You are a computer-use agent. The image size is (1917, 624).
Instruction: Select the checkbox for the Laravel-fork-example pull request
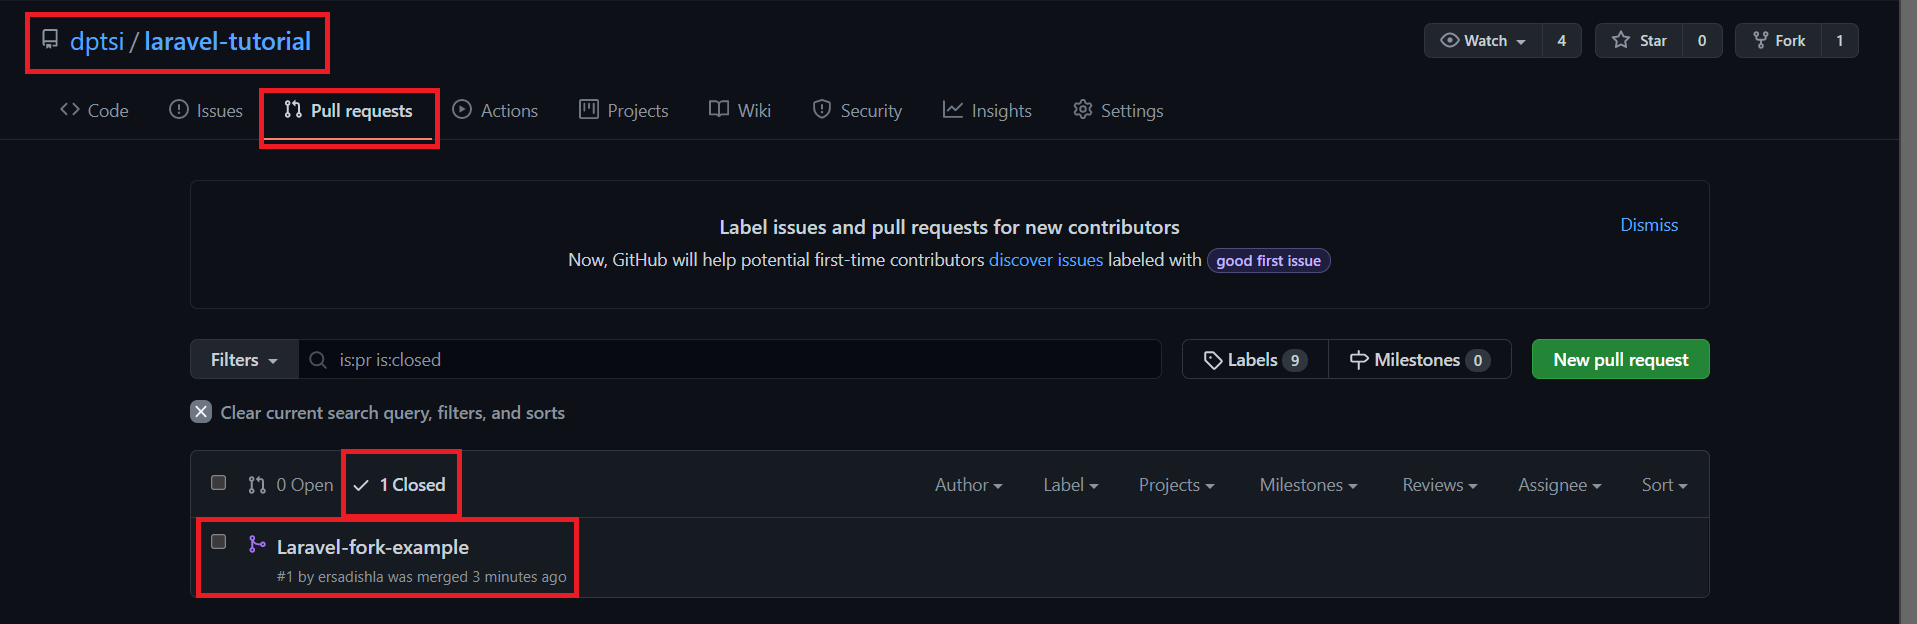point(218,542)
